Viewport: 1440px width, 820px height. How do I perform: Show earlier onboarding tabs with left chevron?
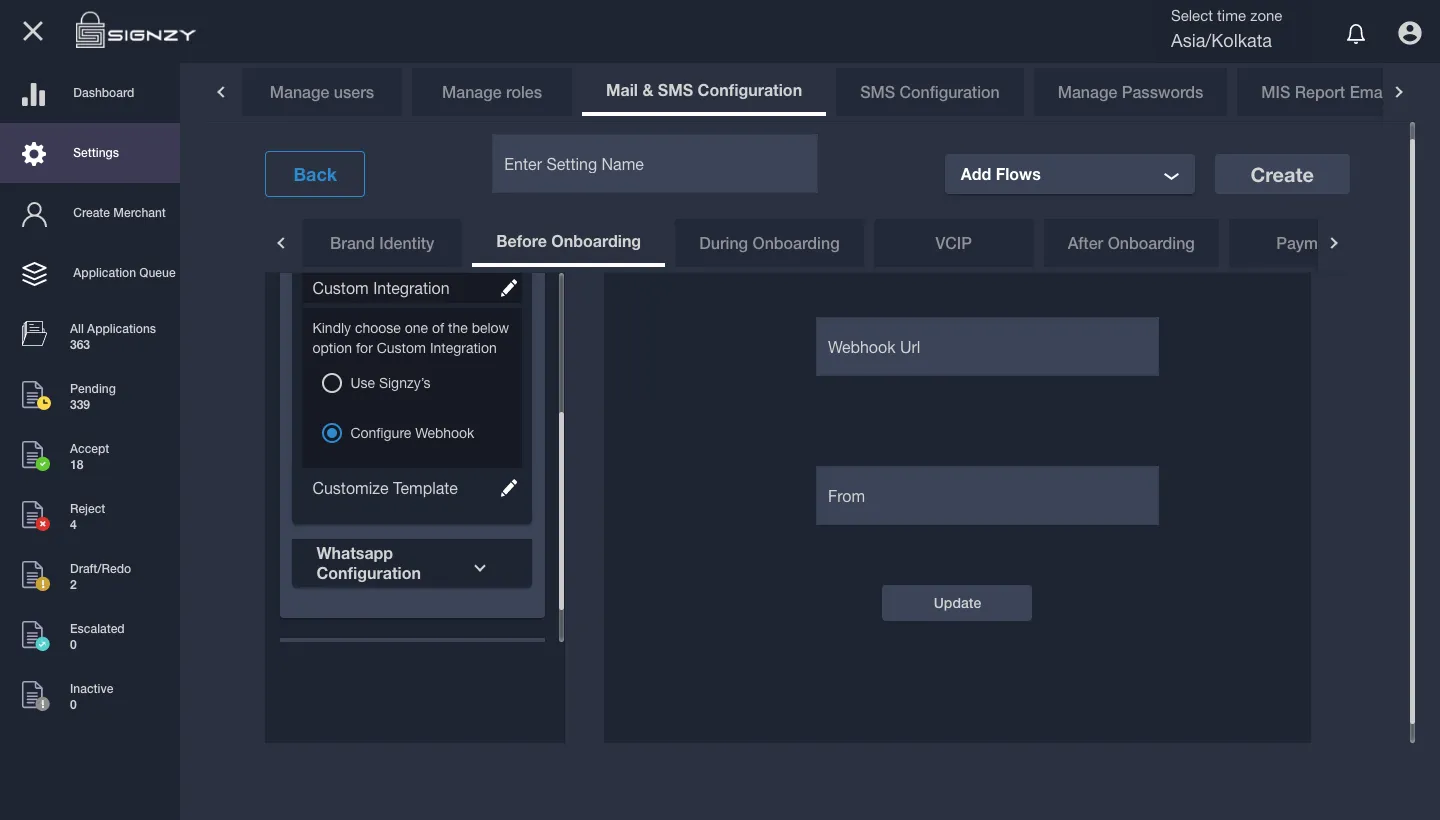[x=281, y=243]
